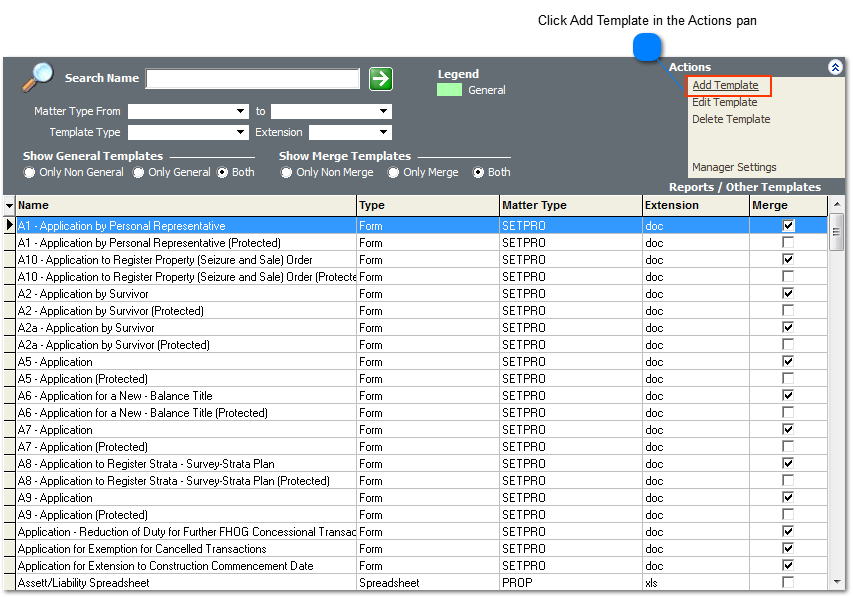Open the Matter Type 'to' dropdown
The width and height of the screenshot is (853, 598).
point(383,111)
